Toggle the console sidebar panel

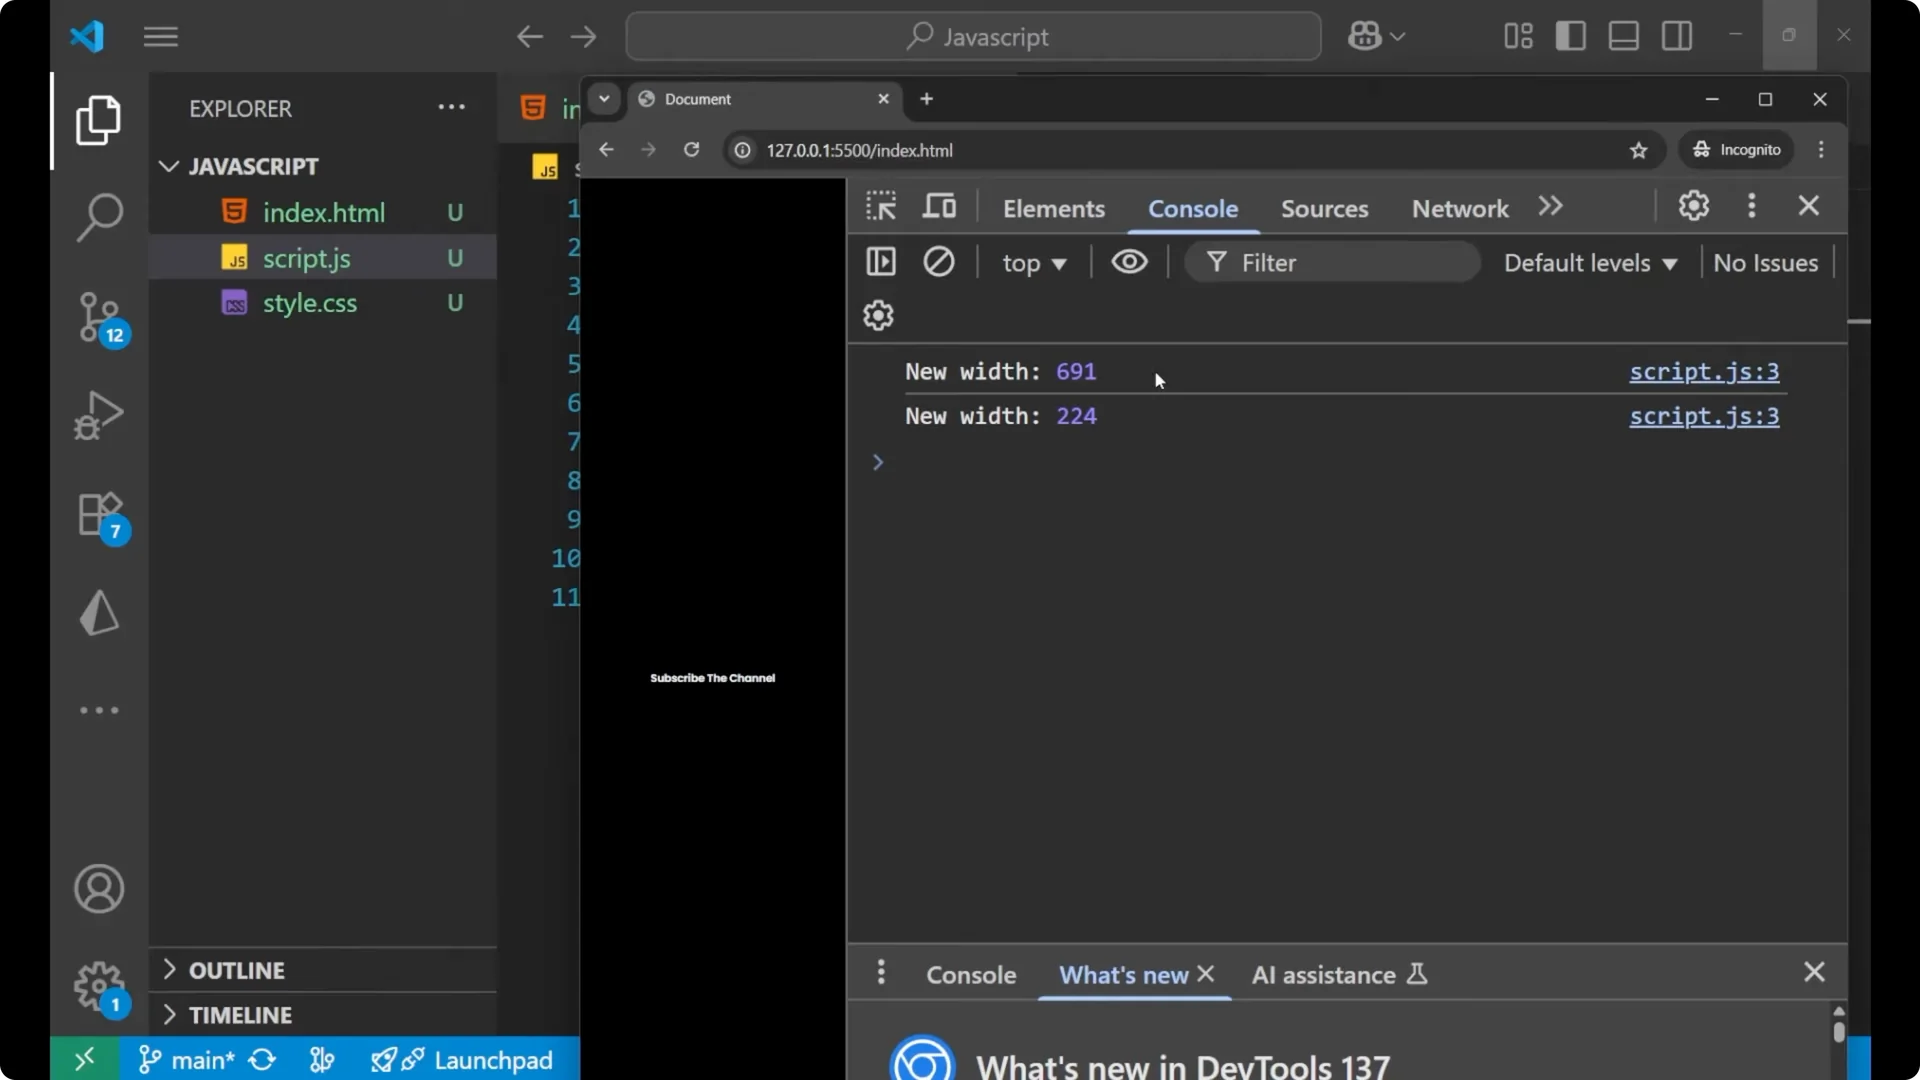click(881, 262)
